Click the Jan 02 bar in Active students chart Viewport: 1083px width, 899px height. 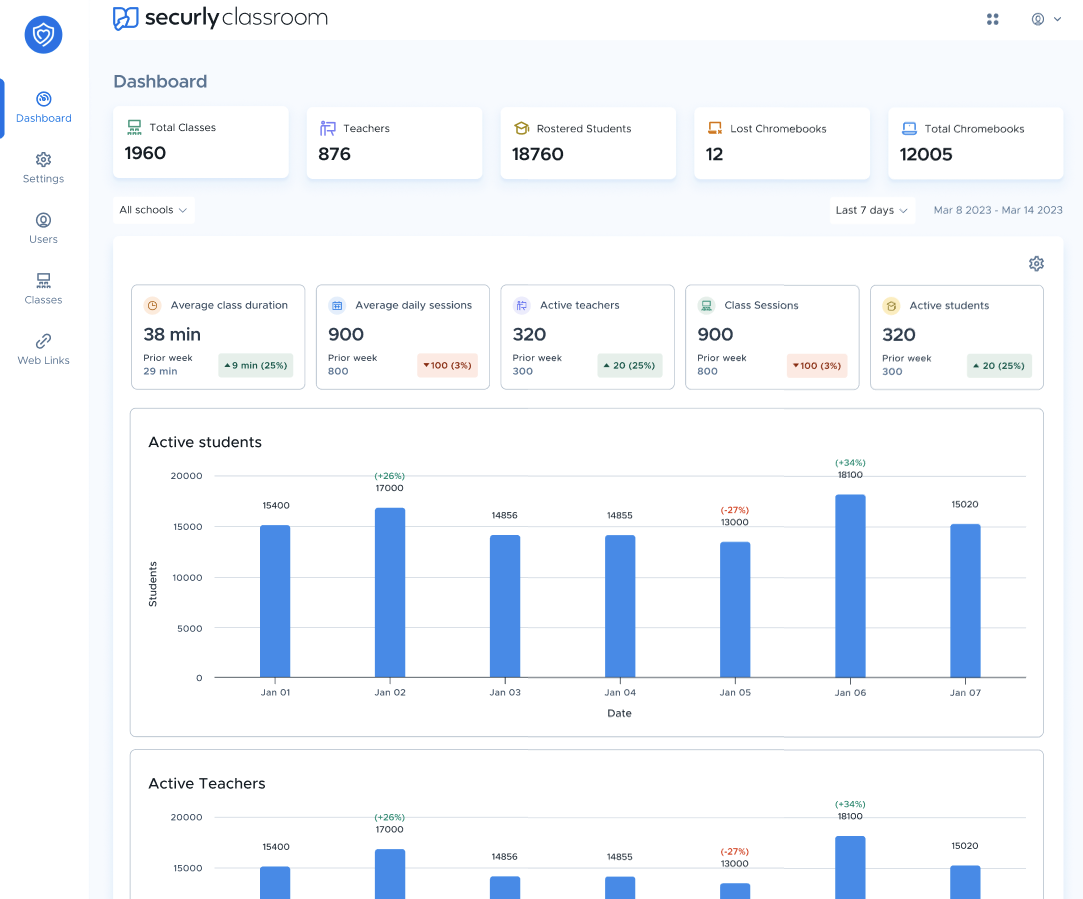(390, 592)
